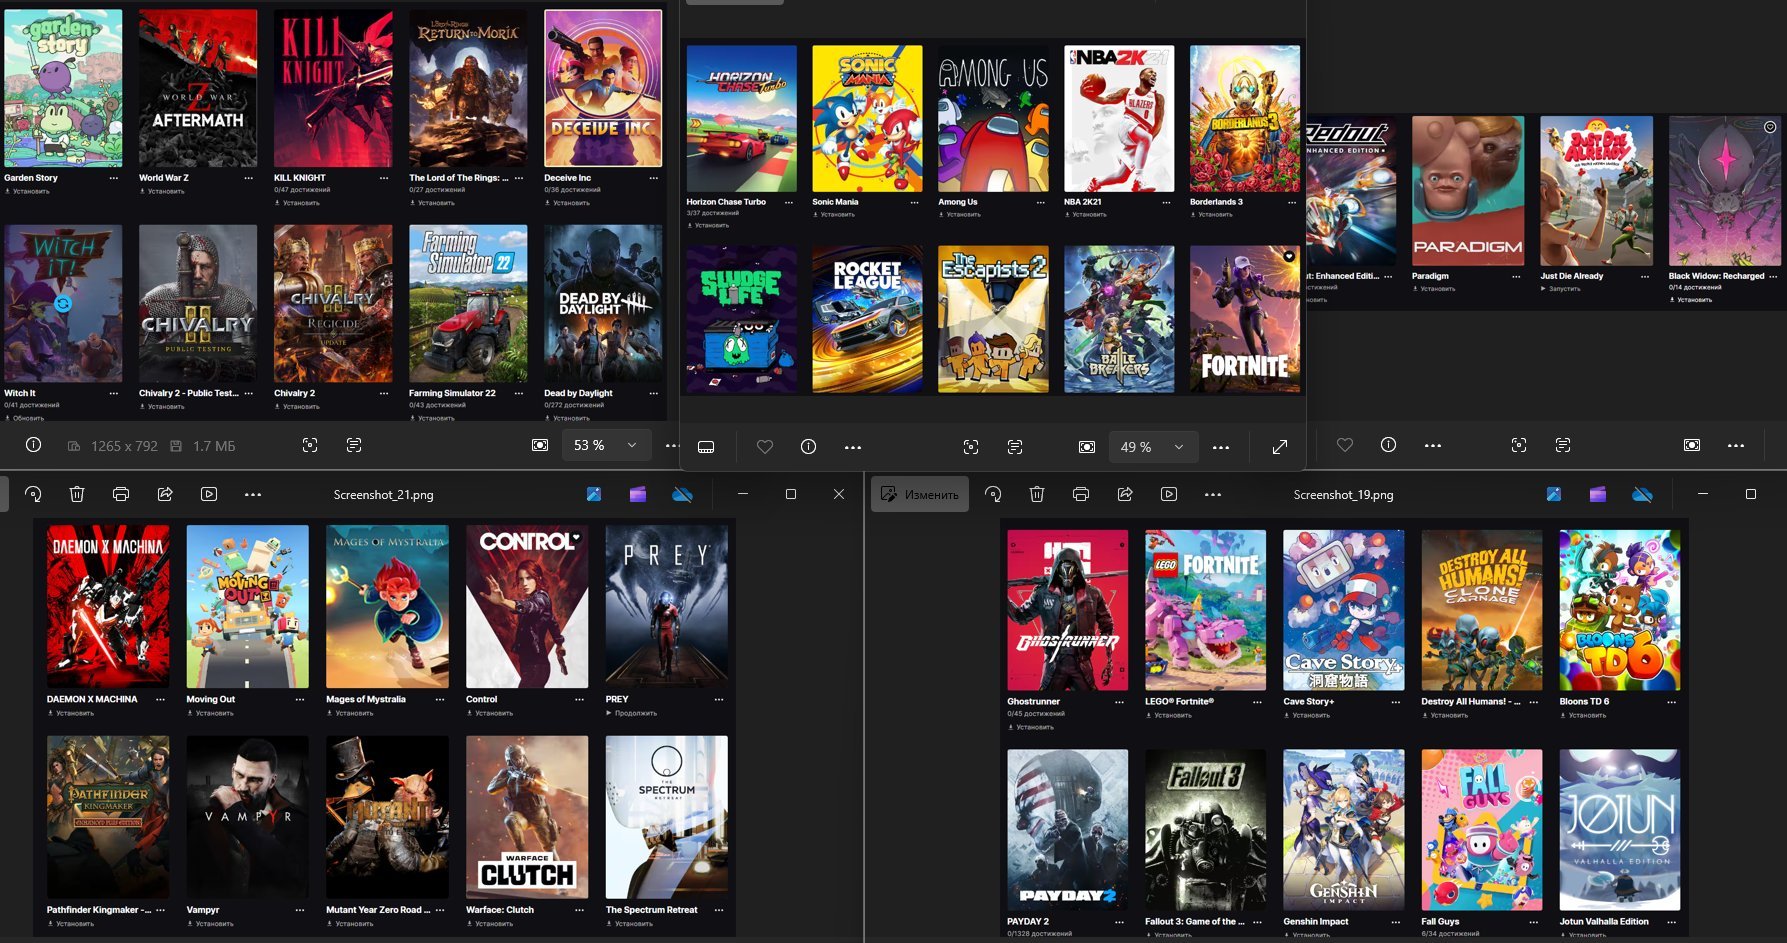Click visual search icon in 53% zoom window
1787x943 pixels.
tap(310, 446)
